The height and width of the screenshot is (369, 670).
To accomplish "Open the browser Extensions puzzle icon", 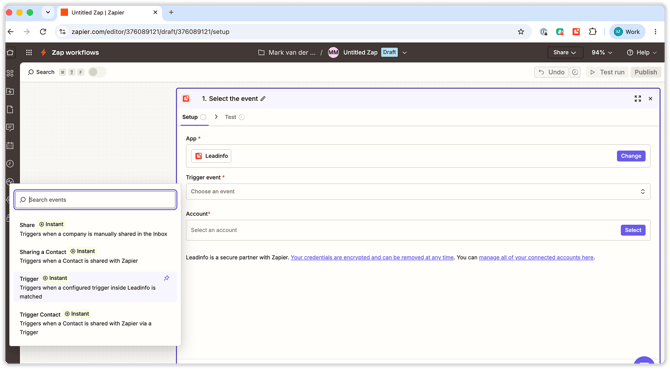I will [593, 32].
